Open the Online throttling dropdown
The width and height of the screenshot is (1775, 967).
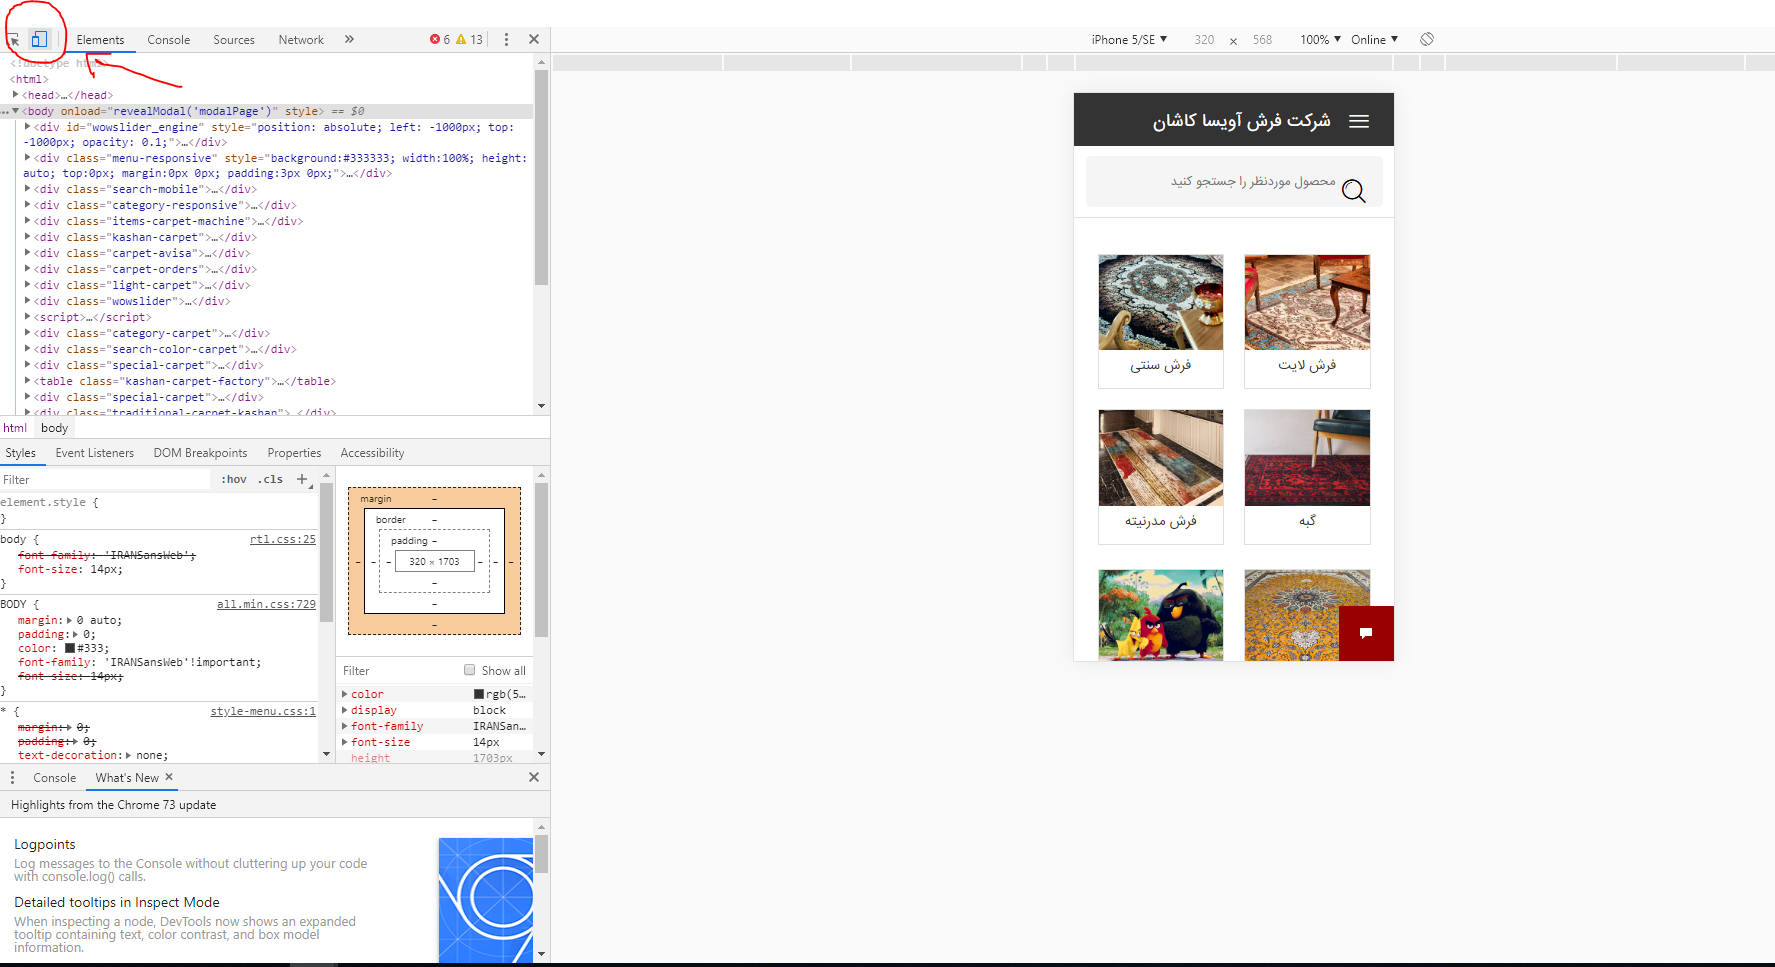coord(1374,39)
